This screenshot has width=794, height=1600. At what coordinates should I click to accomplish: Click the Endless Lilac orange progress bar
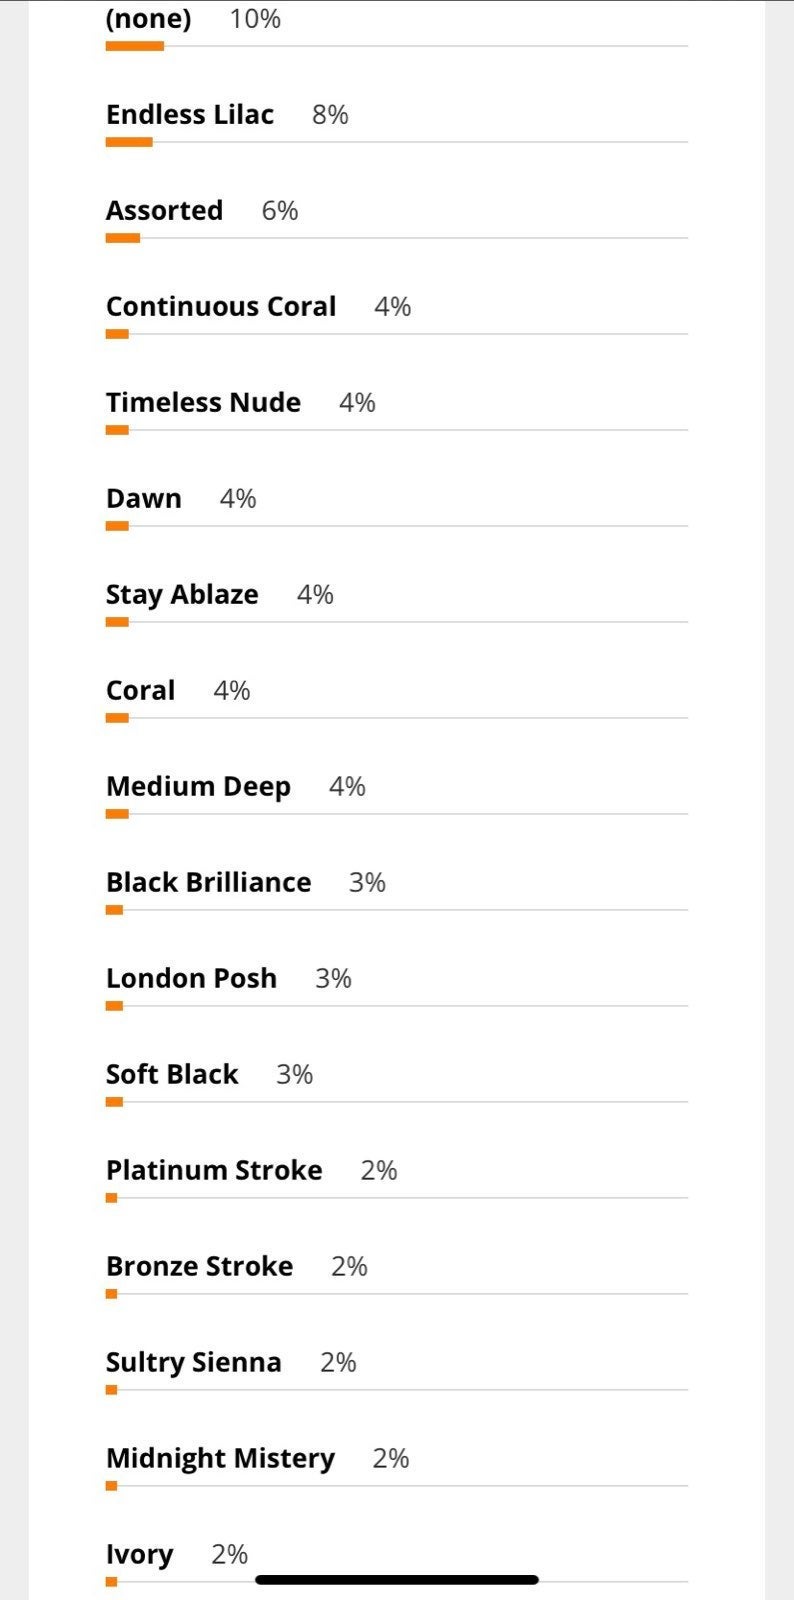129,142
